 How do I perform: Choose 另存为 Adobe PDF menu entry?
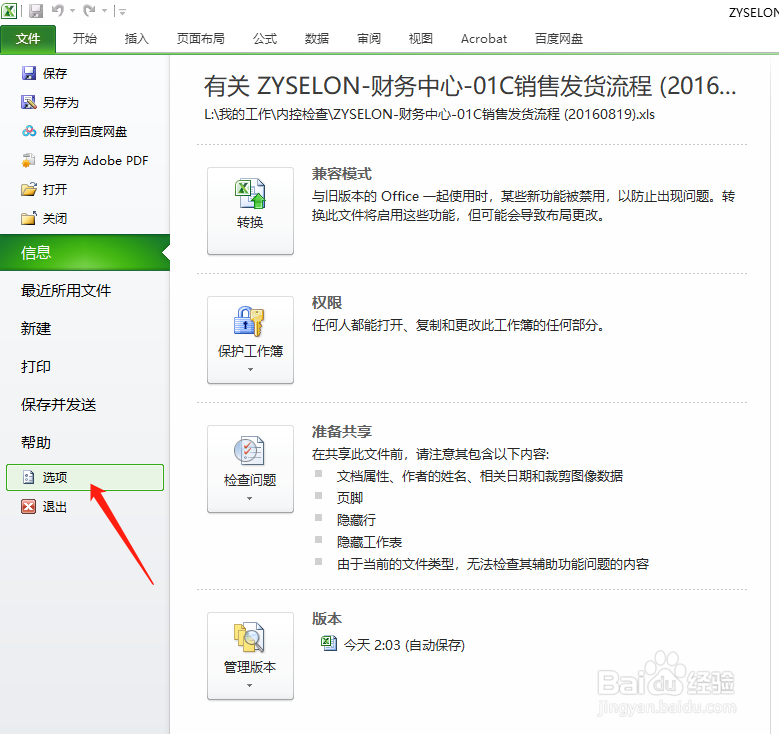coord(95,161)
